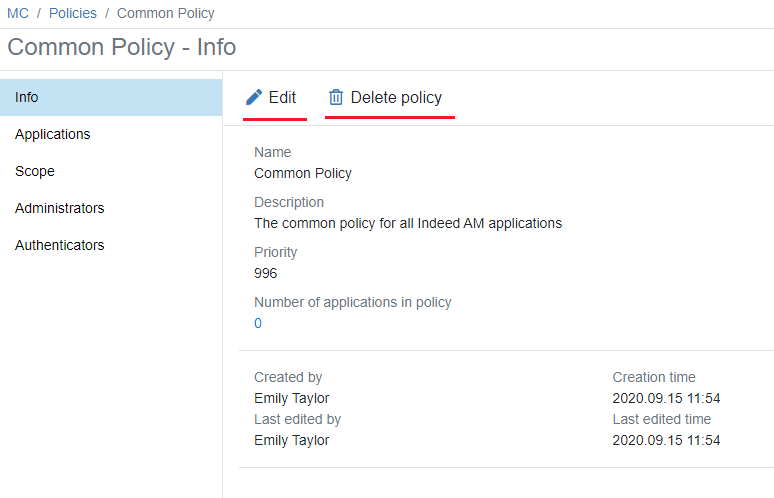Click the Common Policy name value

303,173
